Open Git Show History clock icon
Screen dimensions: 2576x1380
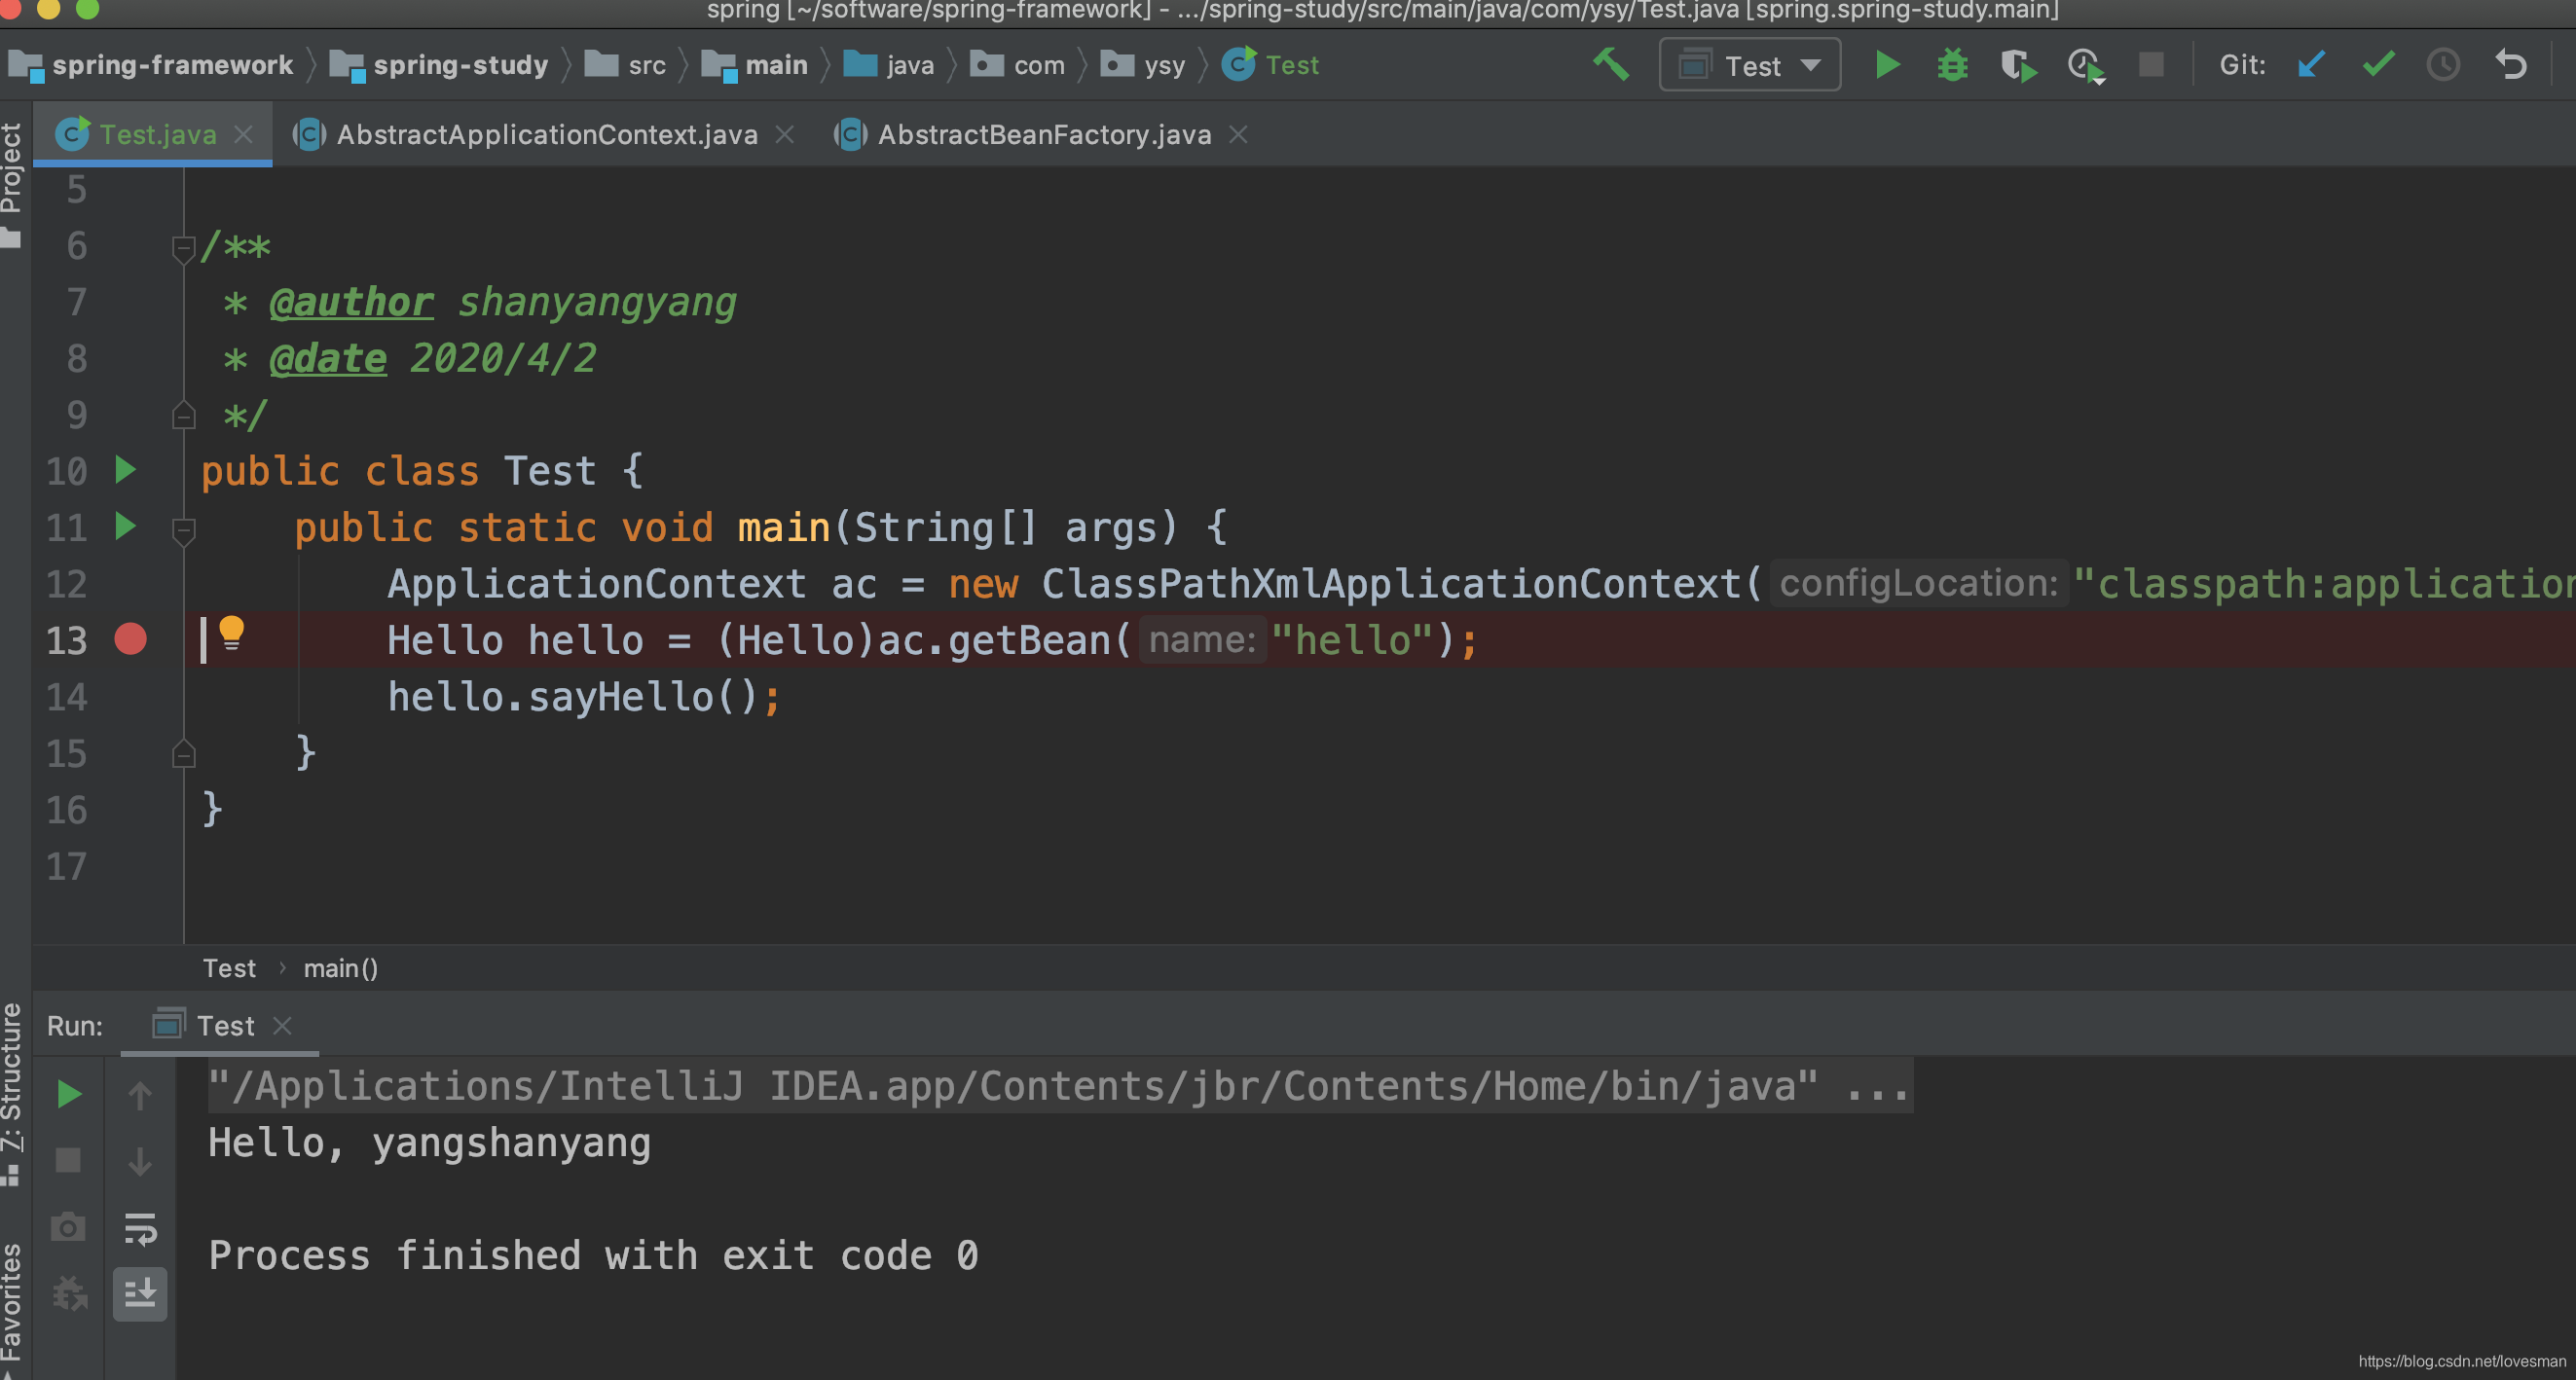pyautogui.click(x=2443, y=65)
